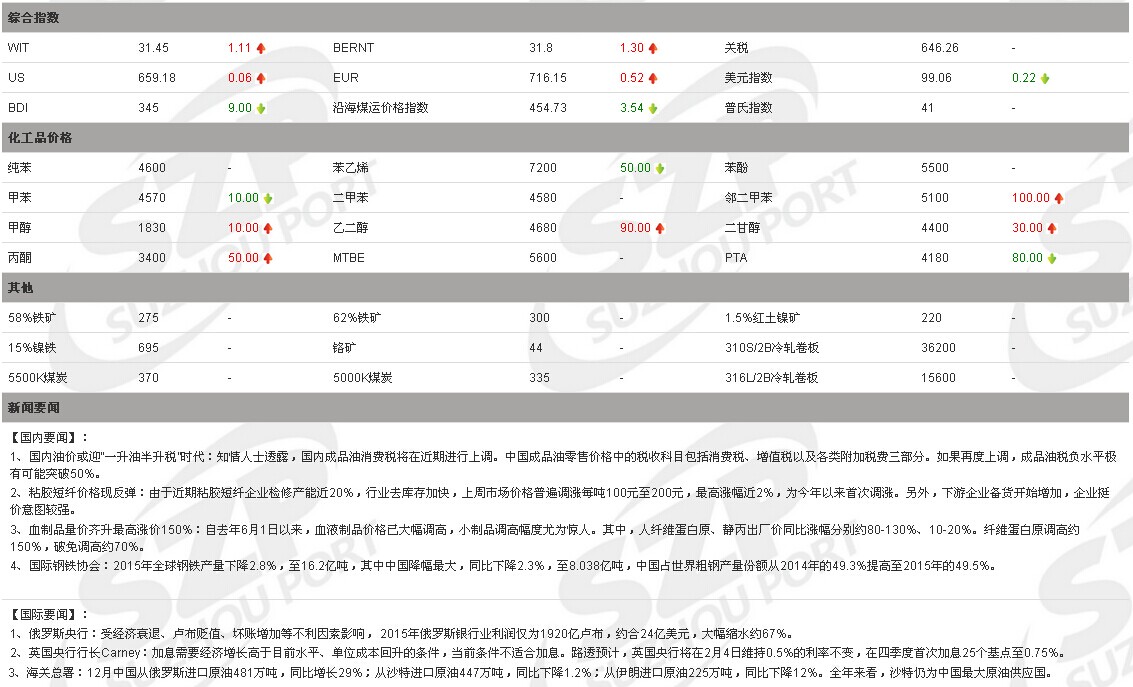1133x687 pixels.
Task: Click the up arrow for 二甘醇 30.00
Action: coord(1052,228)
